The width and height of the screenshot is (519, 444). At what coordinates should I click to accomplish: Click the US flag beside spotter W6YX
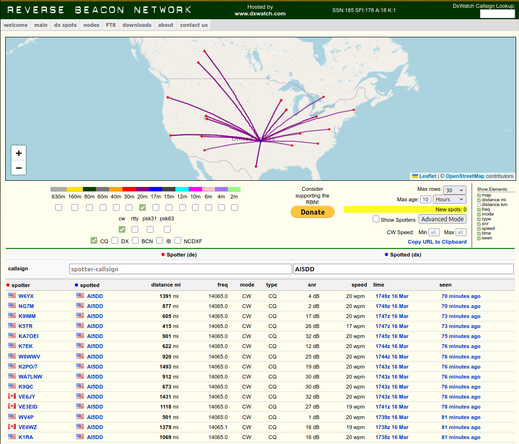pyautogui.click(x=12, y=295)
